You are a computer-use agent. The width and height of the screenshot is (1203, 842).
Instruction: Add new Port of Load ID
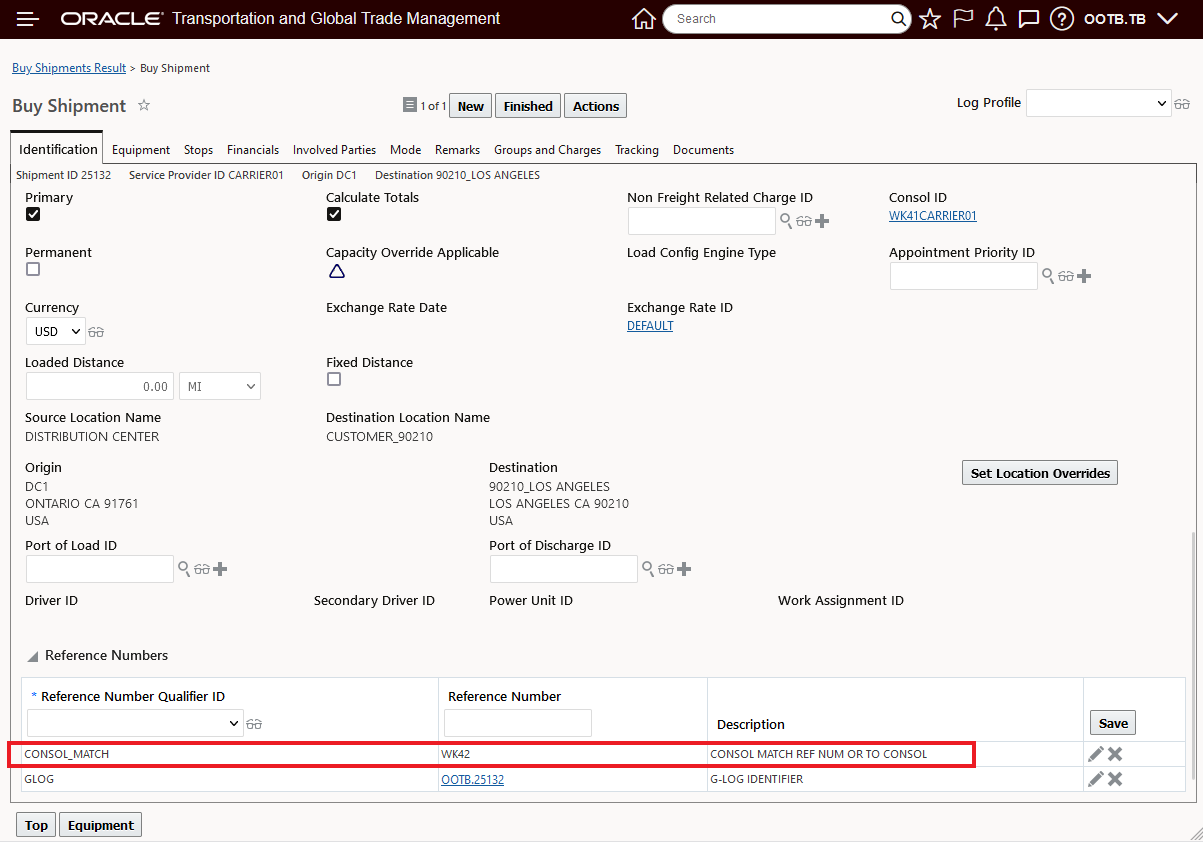(220, 569)
